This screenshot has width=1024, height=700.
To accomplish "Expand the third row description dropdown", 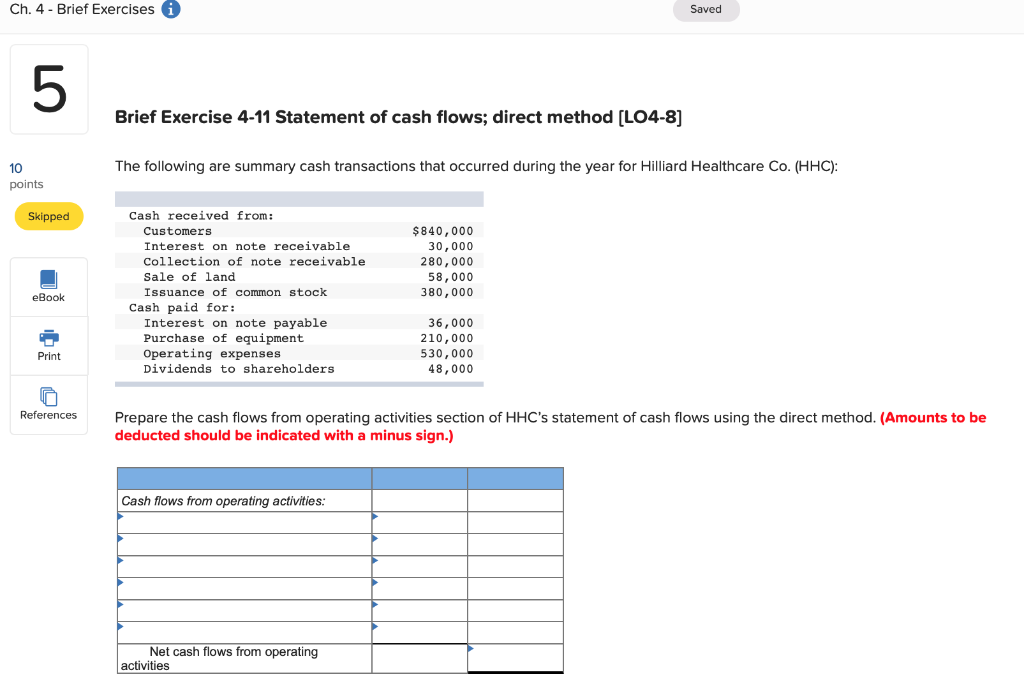I will (121, 563).
